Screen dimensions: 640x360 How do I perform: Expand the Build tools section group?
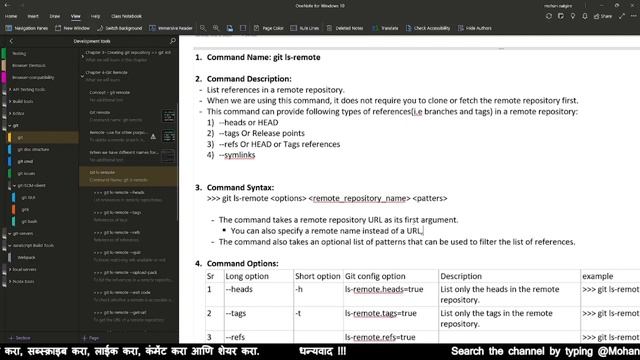pos(10,101)
